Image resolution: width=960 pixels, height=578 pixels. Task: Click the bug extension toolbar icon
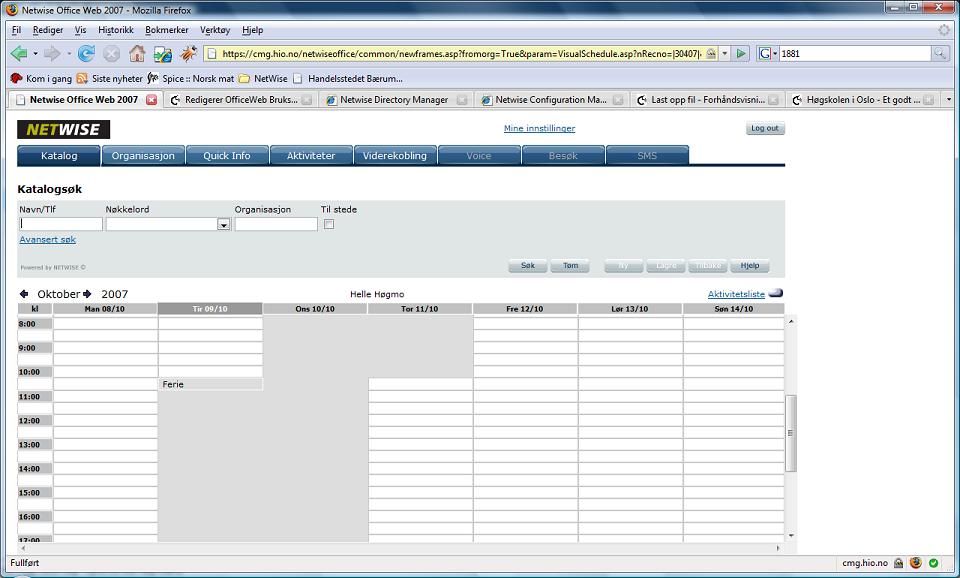[x=188, y=54]
